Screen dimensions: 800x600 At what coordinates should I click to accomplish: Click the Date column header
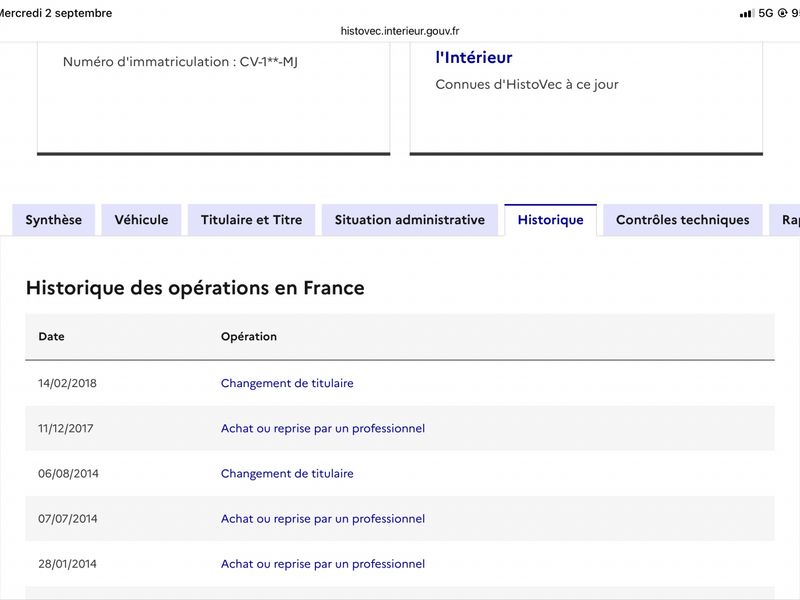pyautogui.click(x=52, y=337)
